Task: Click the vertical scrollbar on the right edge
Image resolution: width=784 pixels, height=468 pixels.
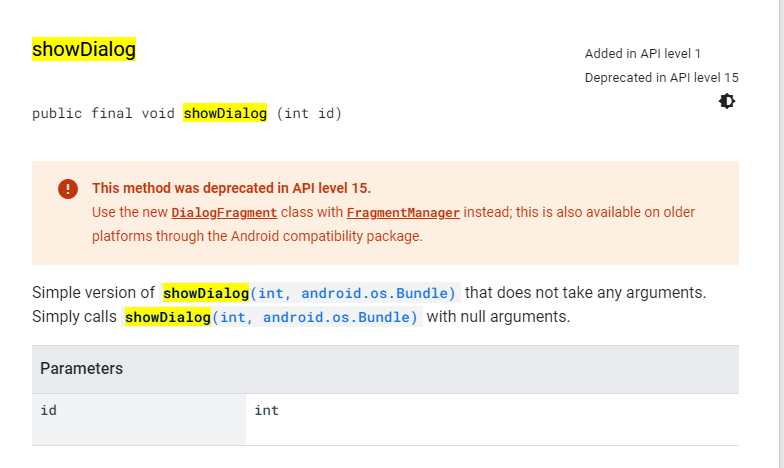Action: click(781, 234)
